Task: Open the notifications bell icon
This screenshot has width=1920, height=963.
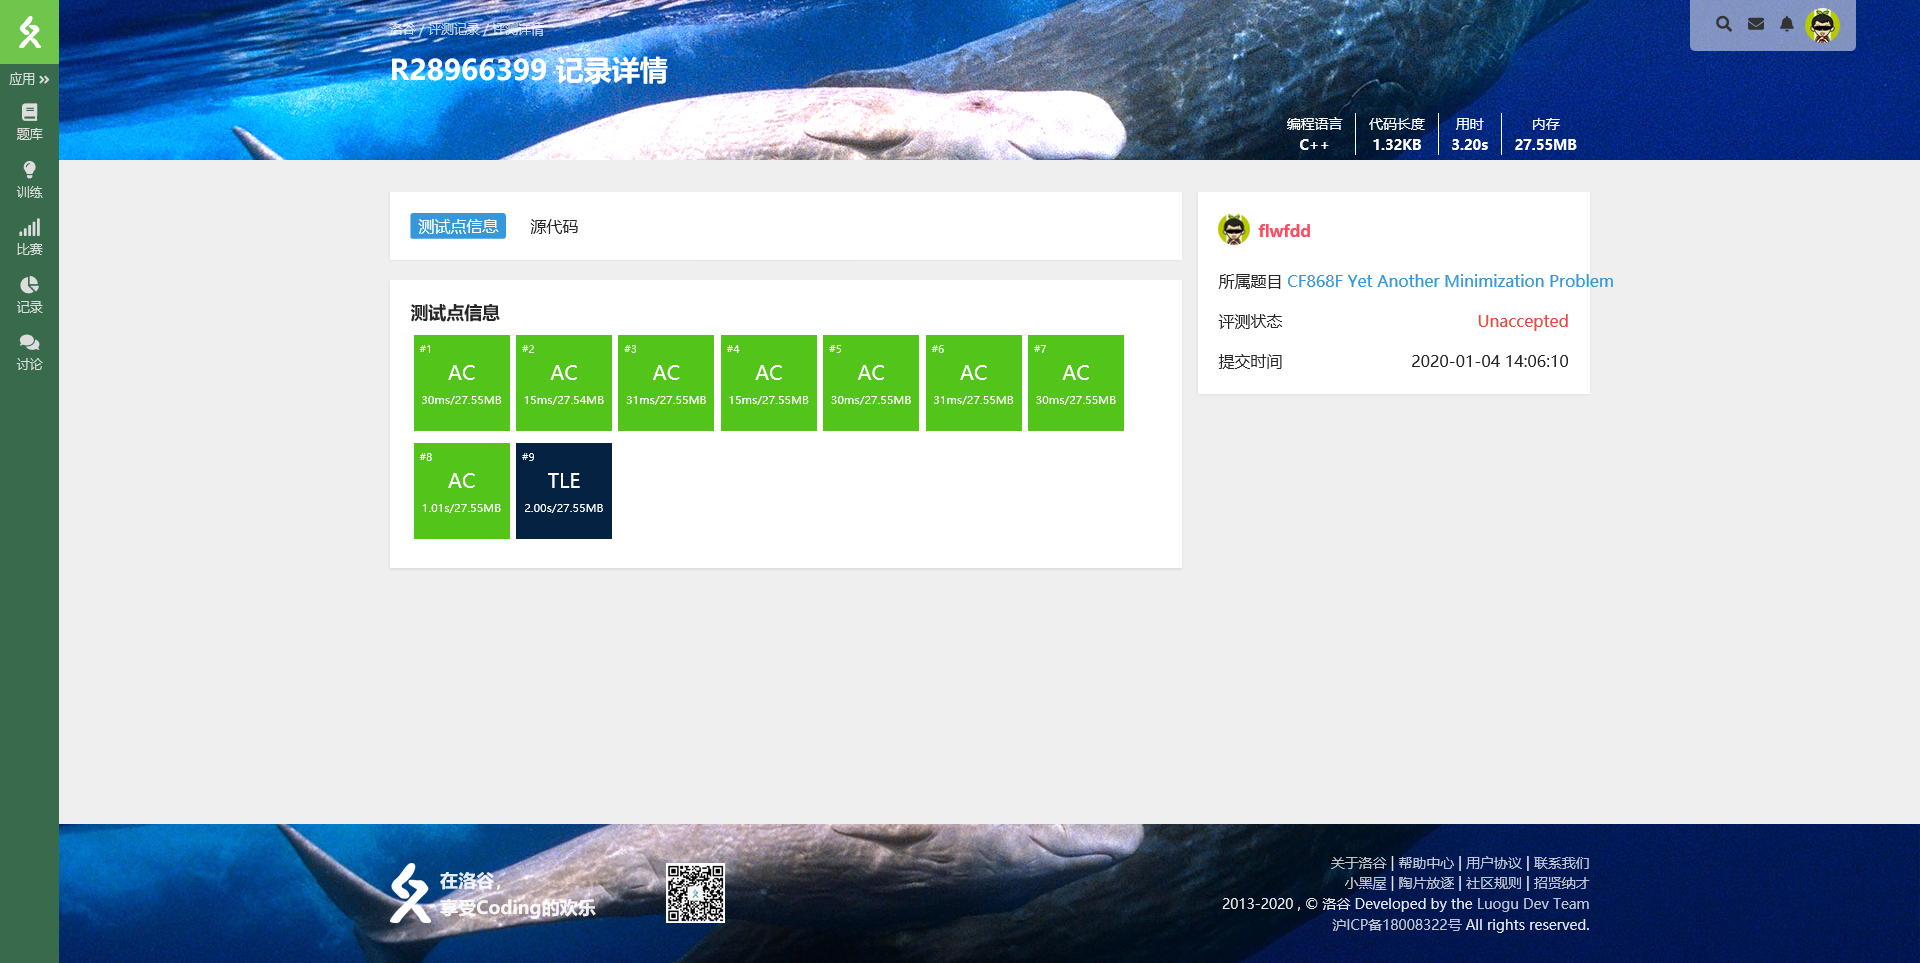Action: click(x=1787, y=24)
